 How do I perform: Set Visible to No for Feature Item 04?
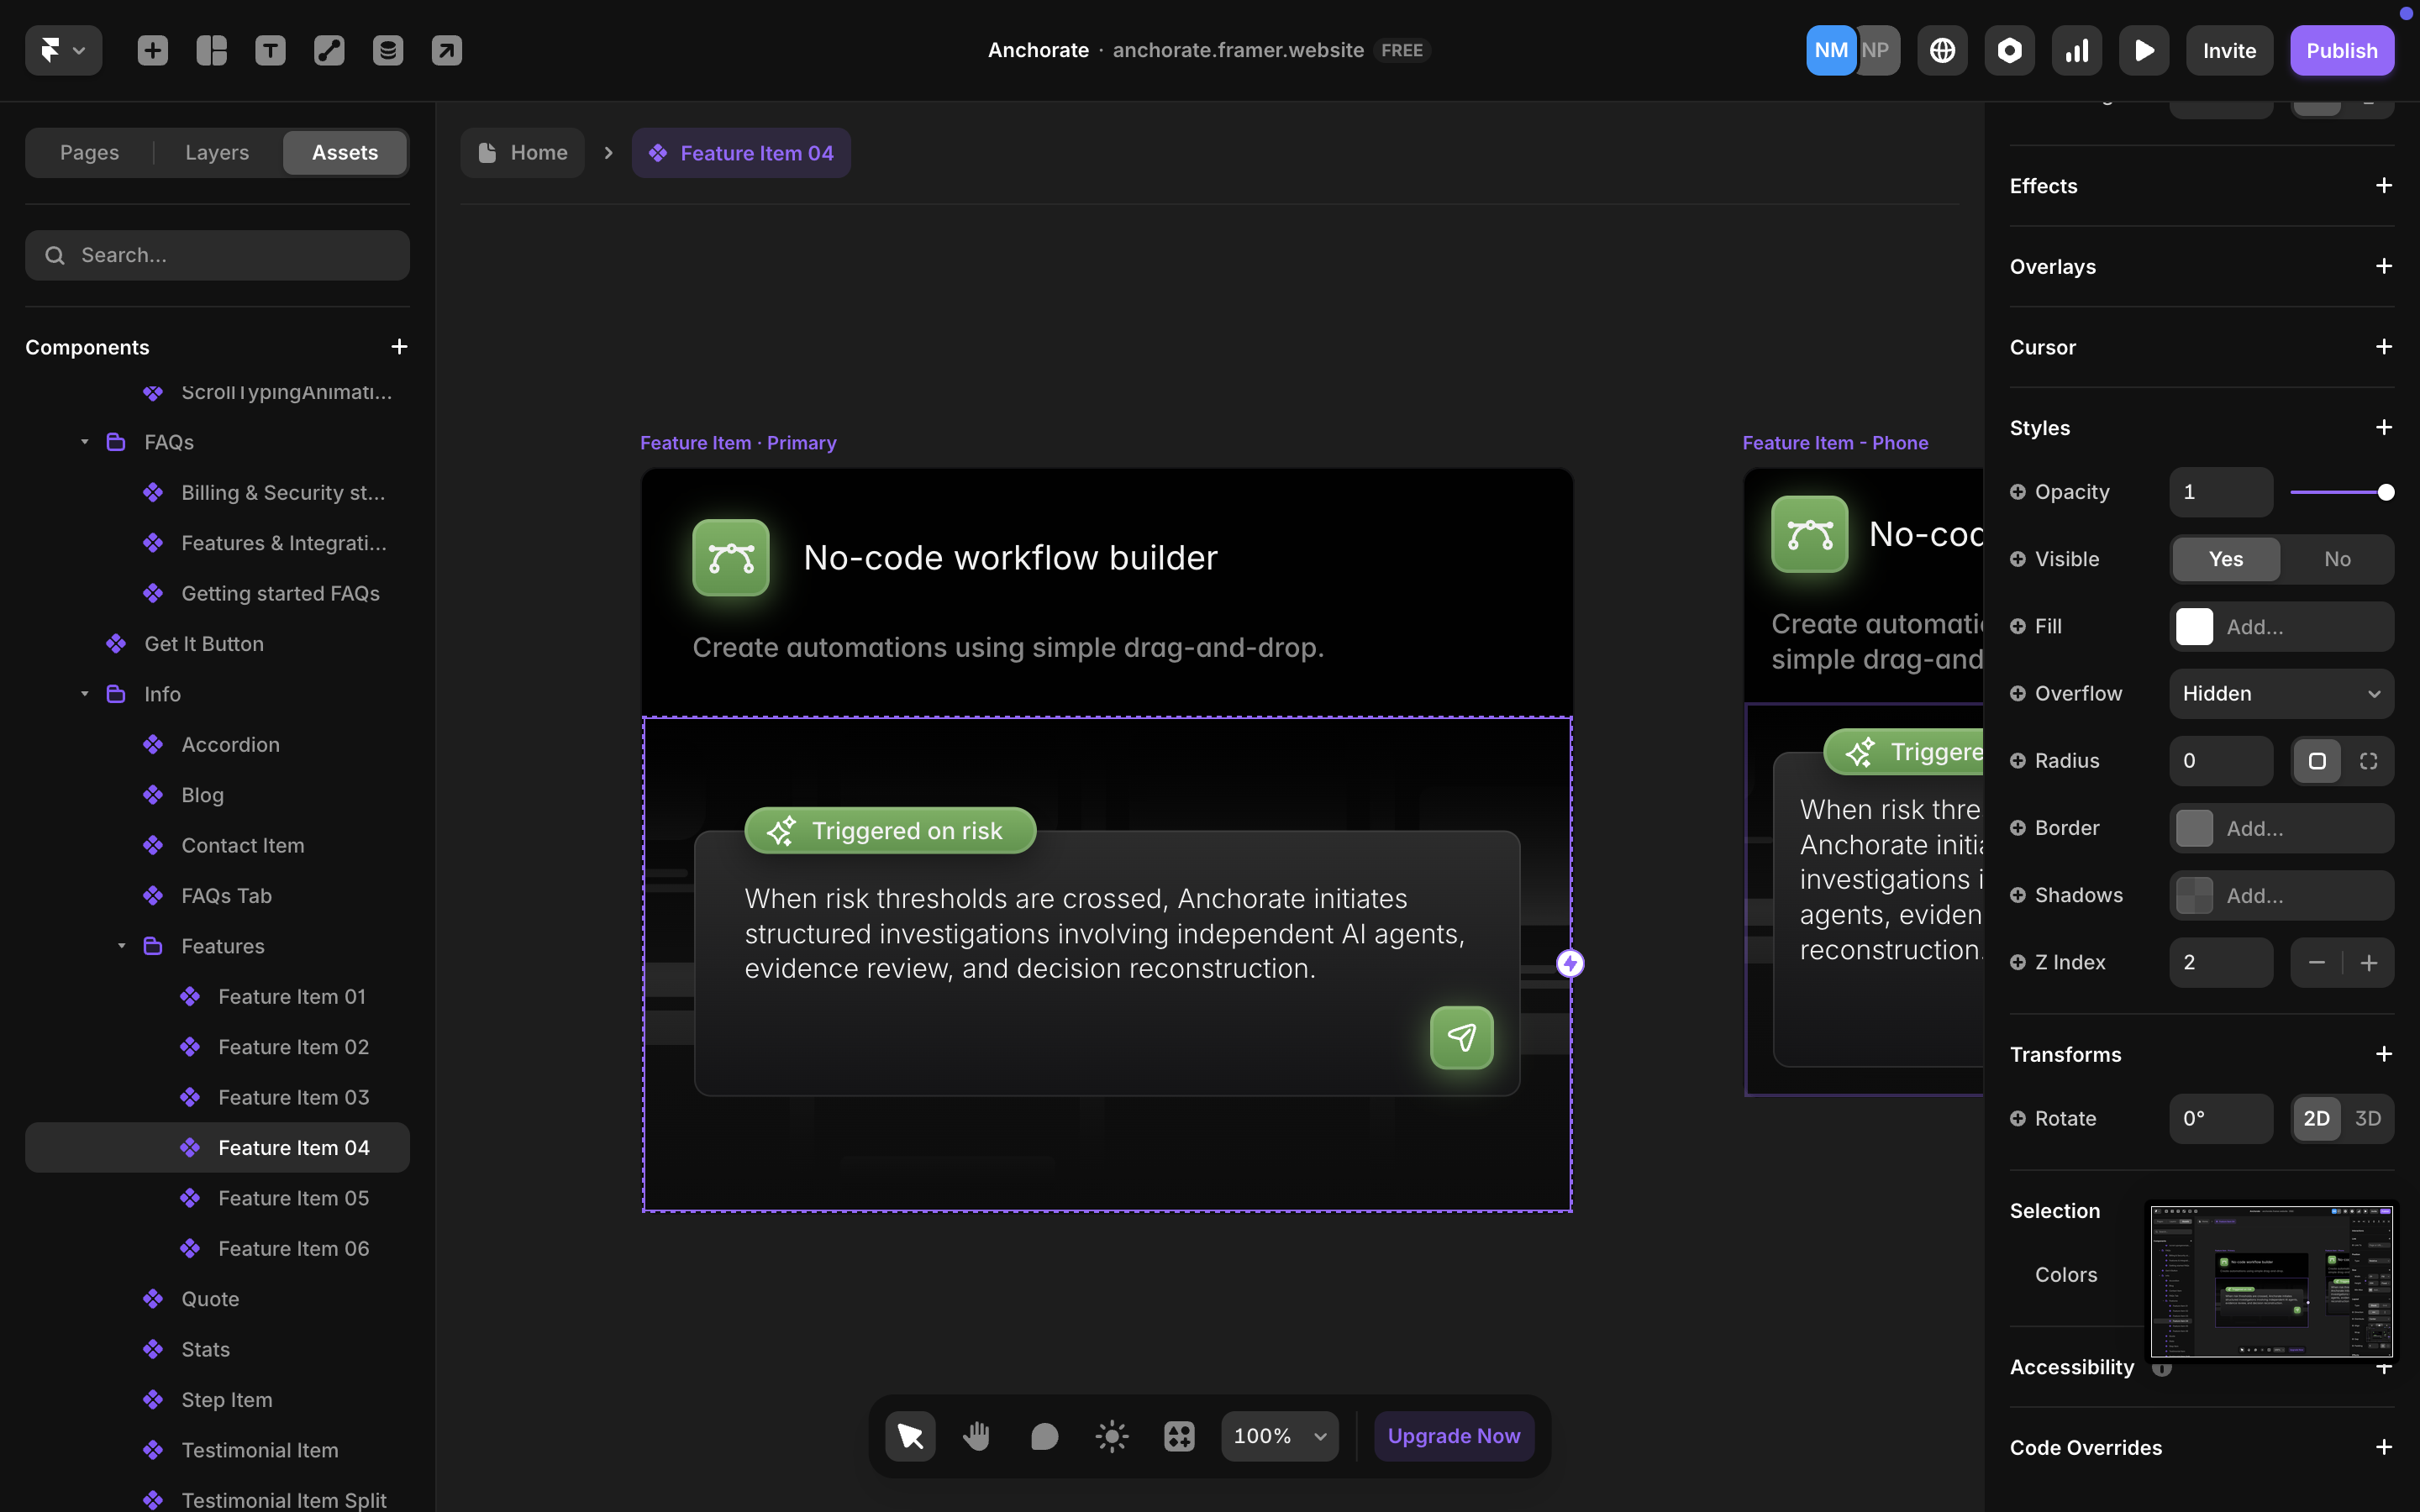click(2336, 559)
